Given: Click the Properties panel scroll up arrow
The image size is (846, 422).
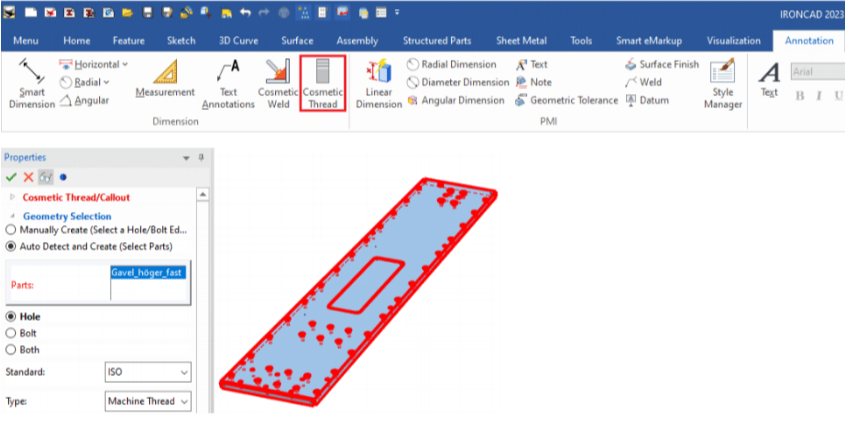Looking at the screenshot, I should tap(203, 194).
